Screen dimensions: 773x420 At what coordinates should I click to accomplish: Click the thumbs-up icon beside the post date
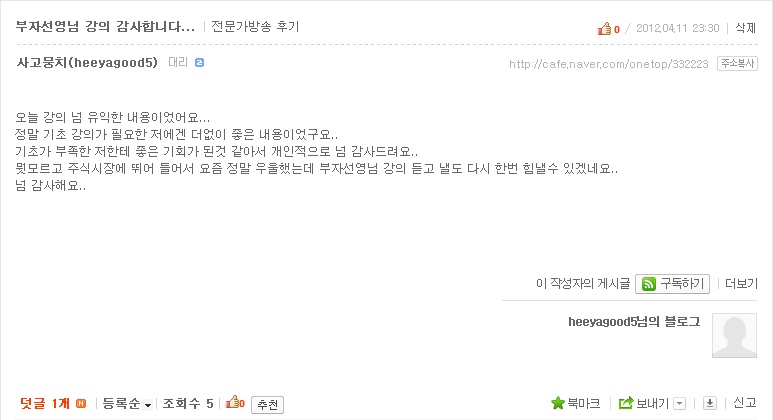click(604, 29)
